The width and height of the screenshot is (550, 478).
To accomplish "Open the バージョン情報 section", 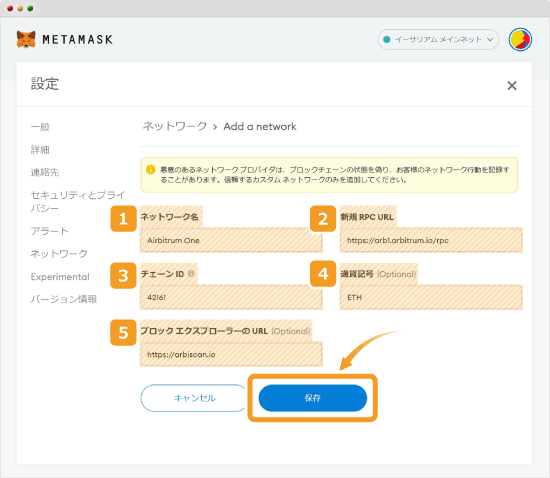I will [64, 299].
